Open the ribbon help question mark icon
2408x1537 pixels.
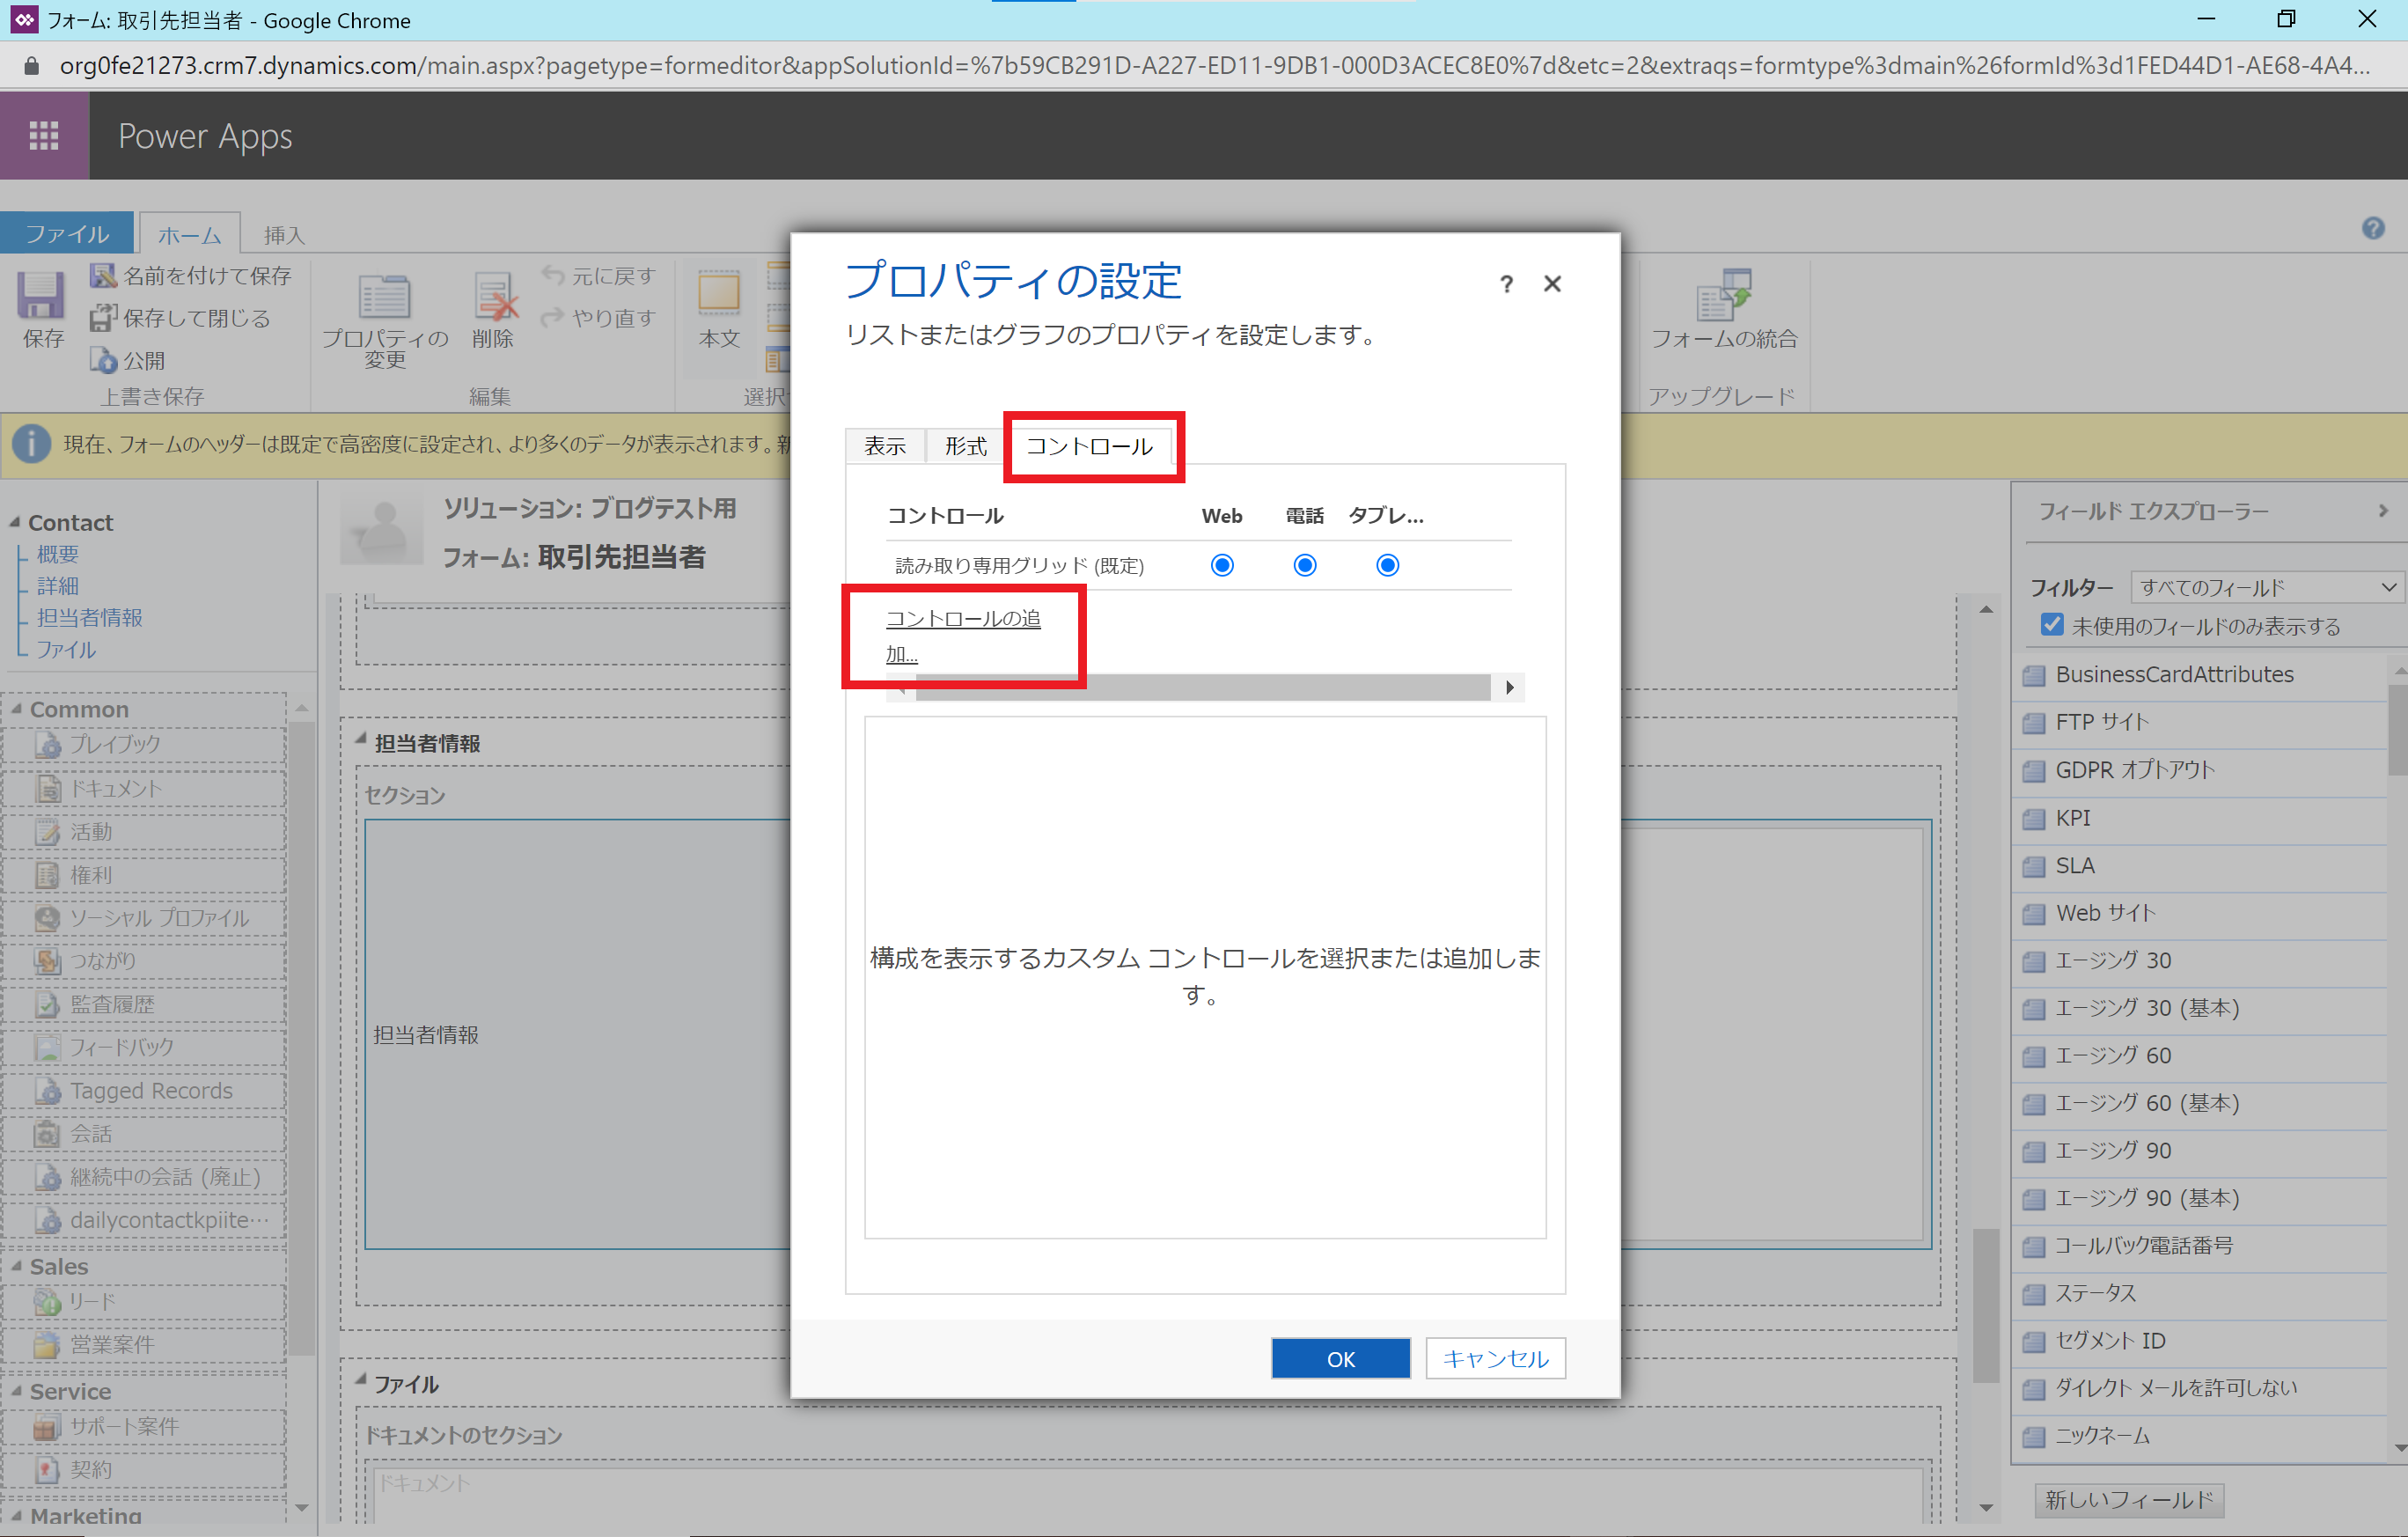(2373, 228)
